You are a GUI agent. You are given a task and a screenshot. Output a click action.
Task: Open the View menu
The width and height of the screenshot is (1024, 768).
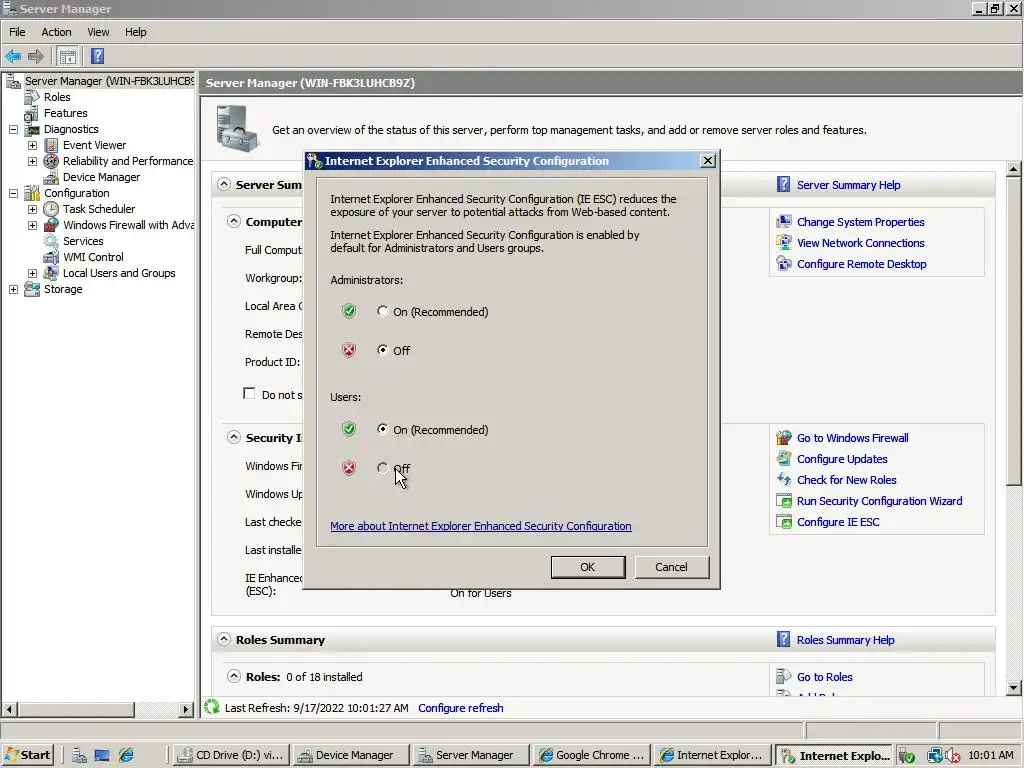[98, 32]
